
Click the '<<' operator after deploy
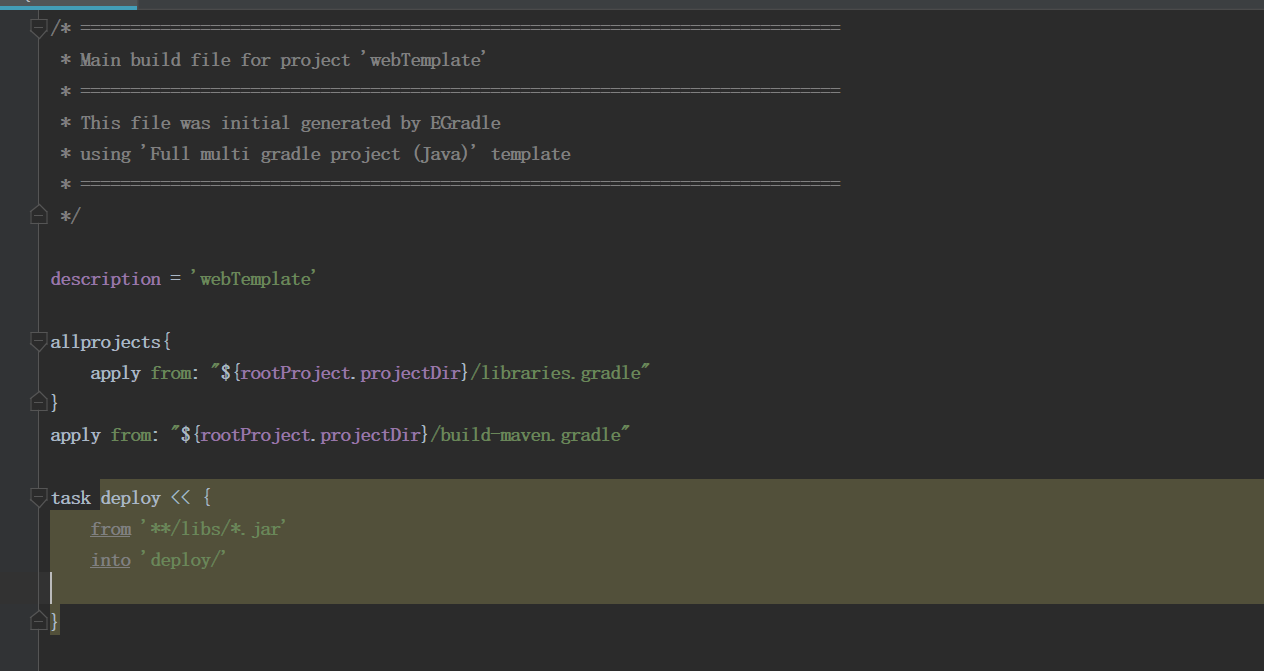(181, 497)
